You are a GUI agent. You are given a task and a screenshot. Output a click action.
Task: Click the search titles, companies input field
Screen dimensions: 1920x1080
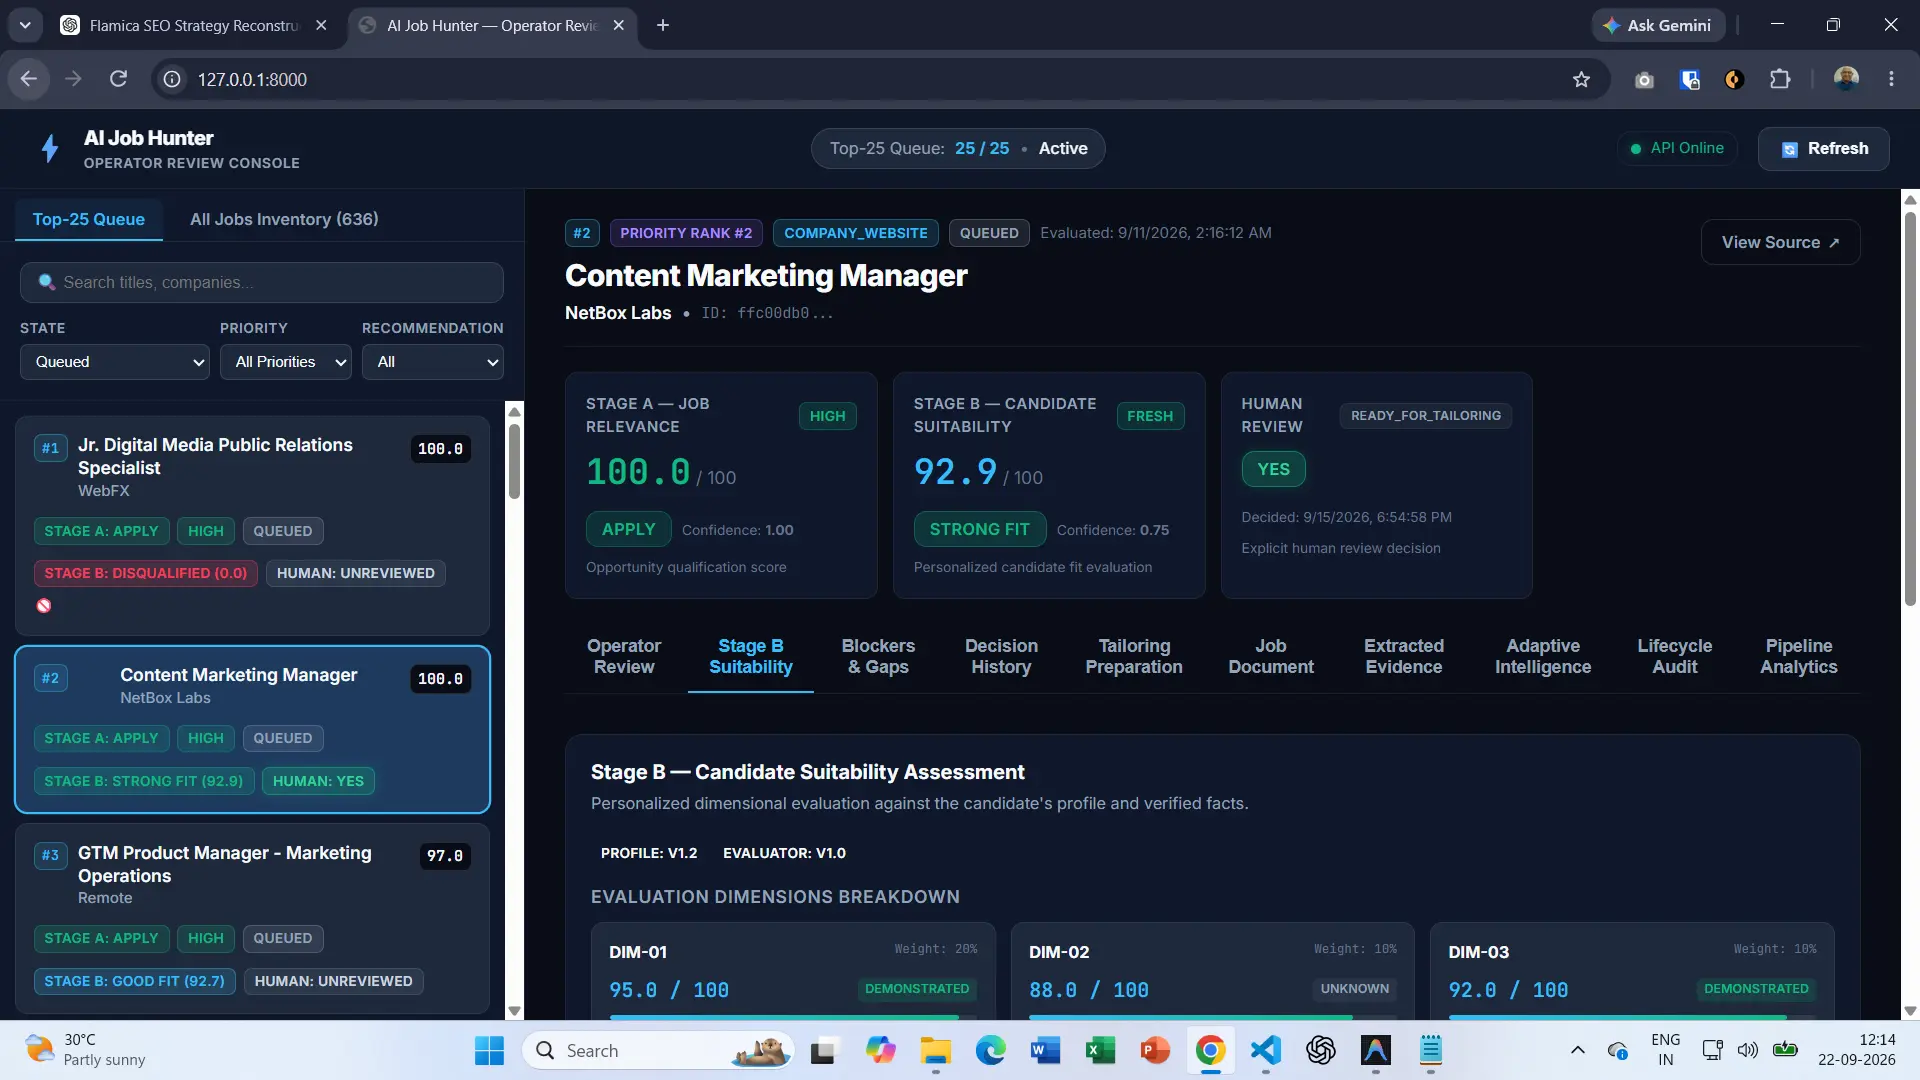pyautogui.click(x=262, y=282)
